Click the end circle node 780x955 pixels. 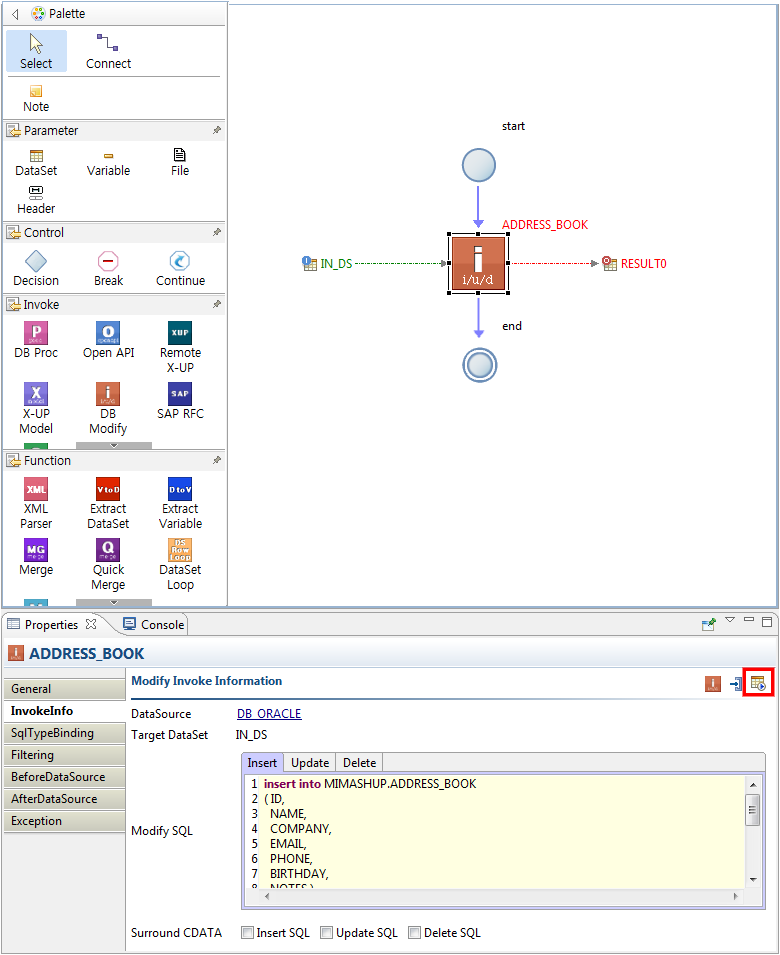(479, 365)
